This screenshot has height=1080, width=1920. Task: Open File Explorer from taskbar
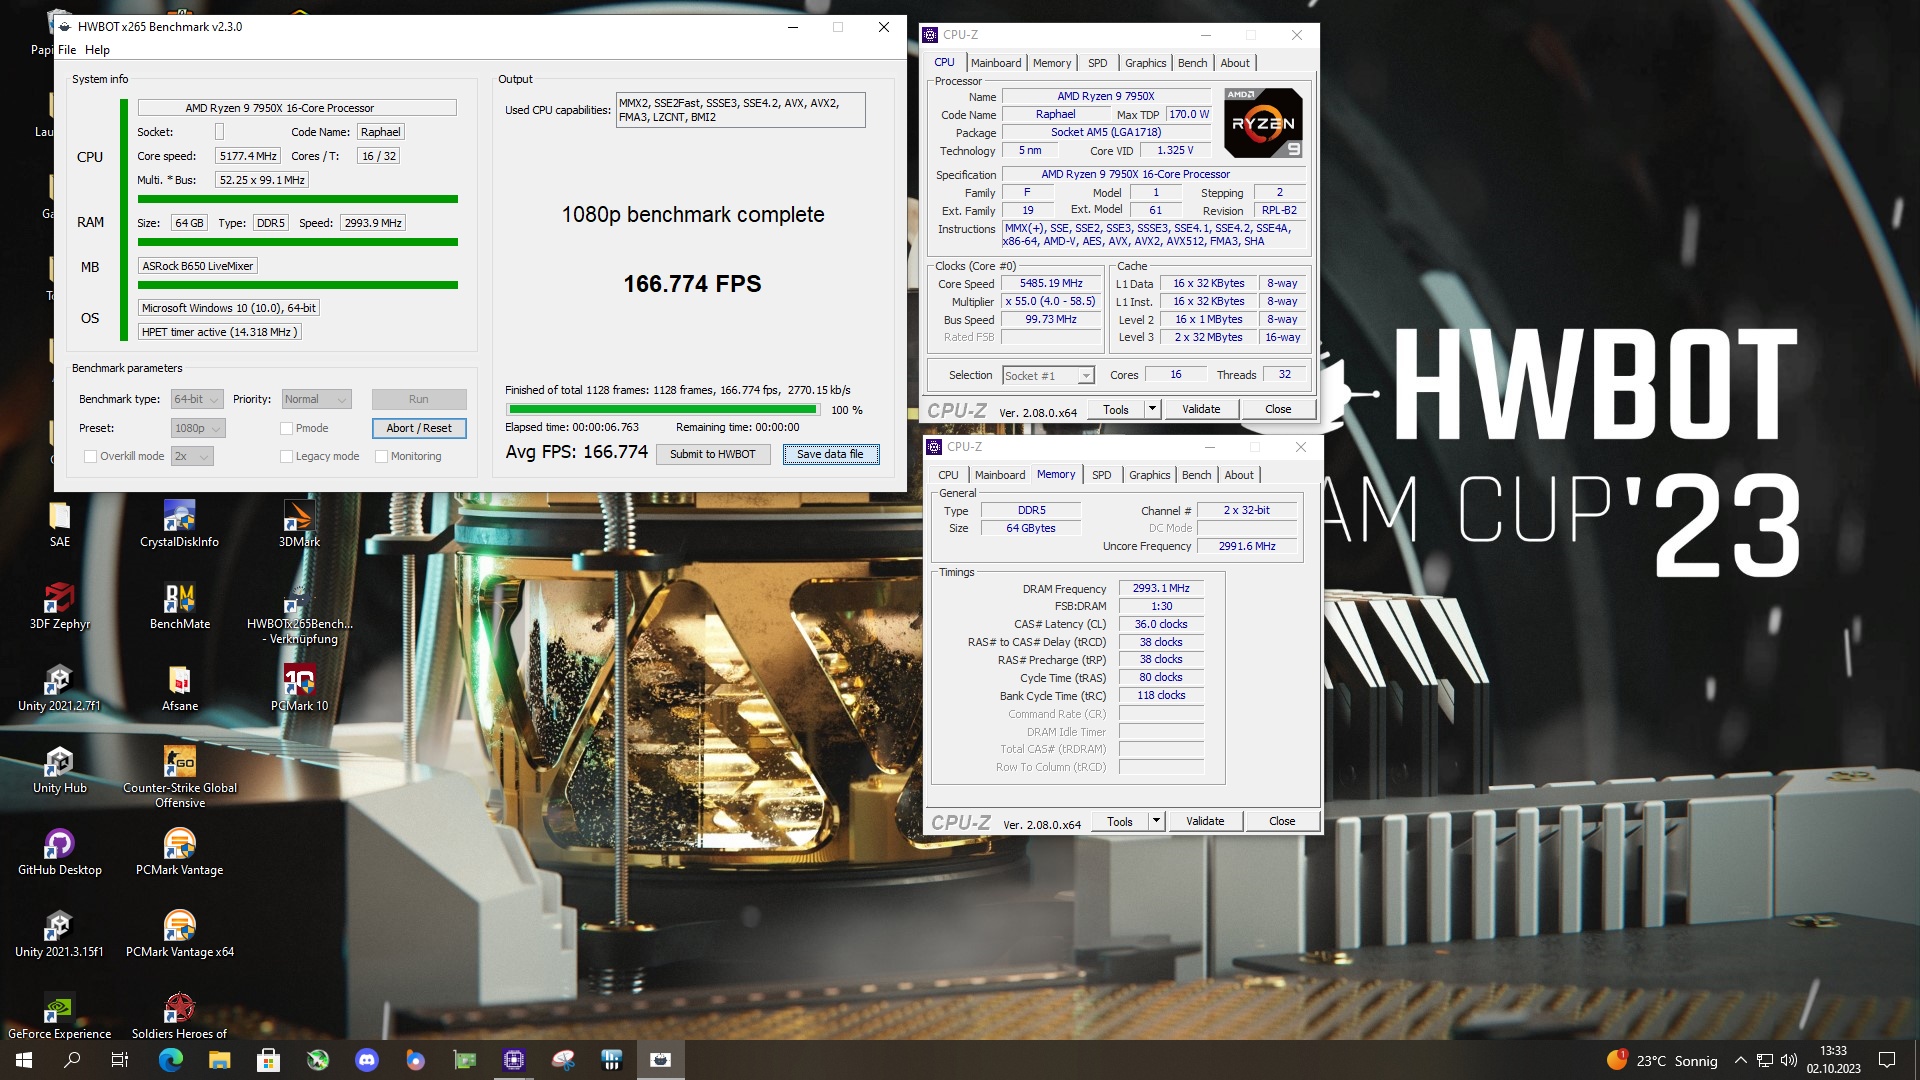click(220, 1060)
